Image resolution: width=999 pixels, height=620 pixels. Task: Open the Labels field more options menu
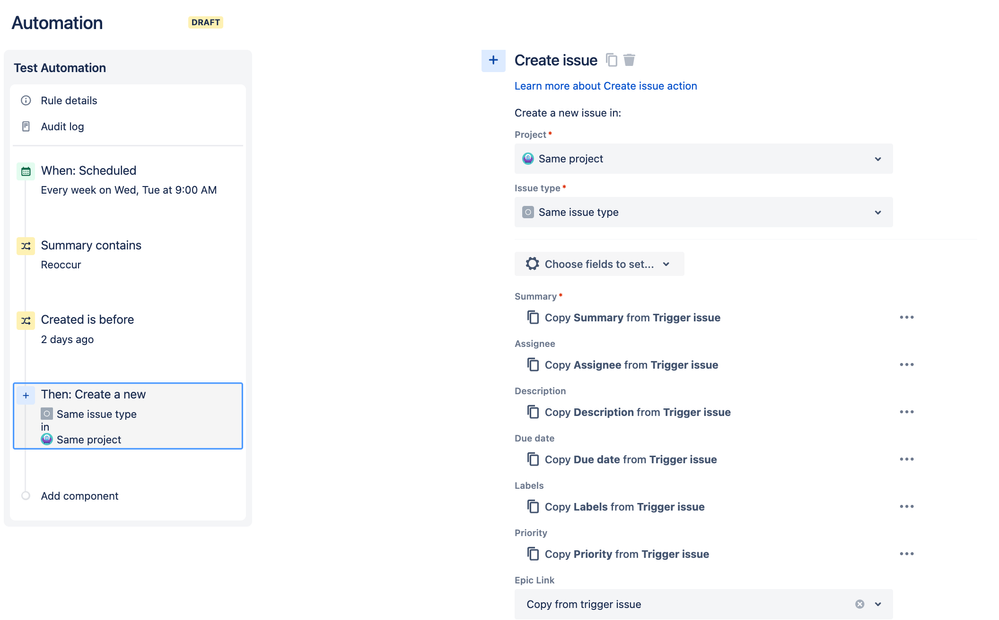click(x=907, y=507)
